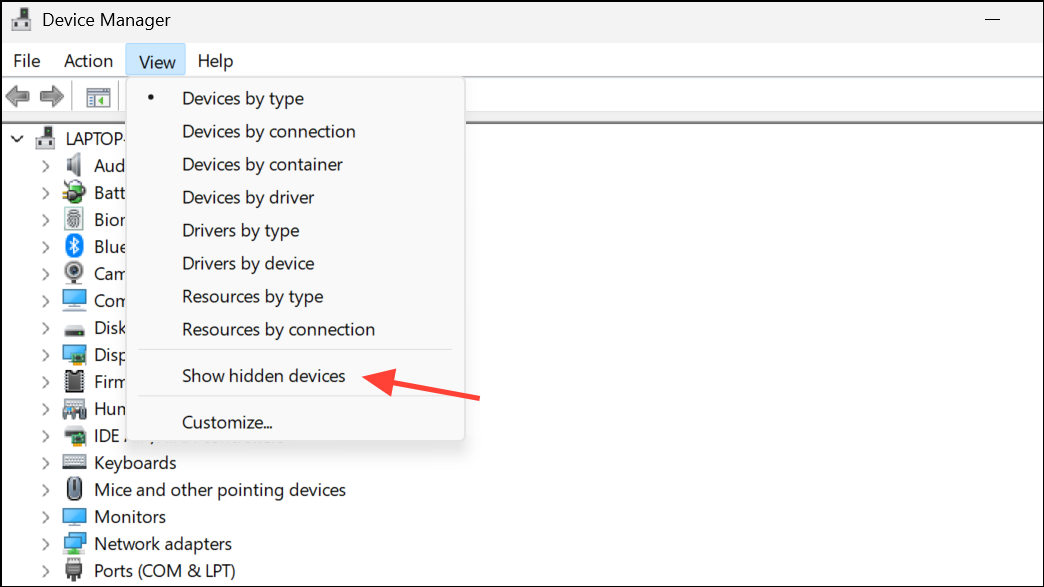Image resolution: width=1044 pixels, height=587 pixels.
Task: Toggle Show hidden devices
Action: [x=263, y=376]
